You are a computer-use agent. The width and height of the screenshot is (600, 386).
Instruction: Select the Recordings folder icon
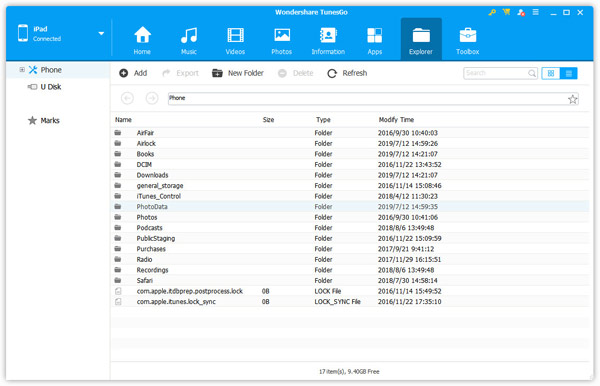point(118,270)
